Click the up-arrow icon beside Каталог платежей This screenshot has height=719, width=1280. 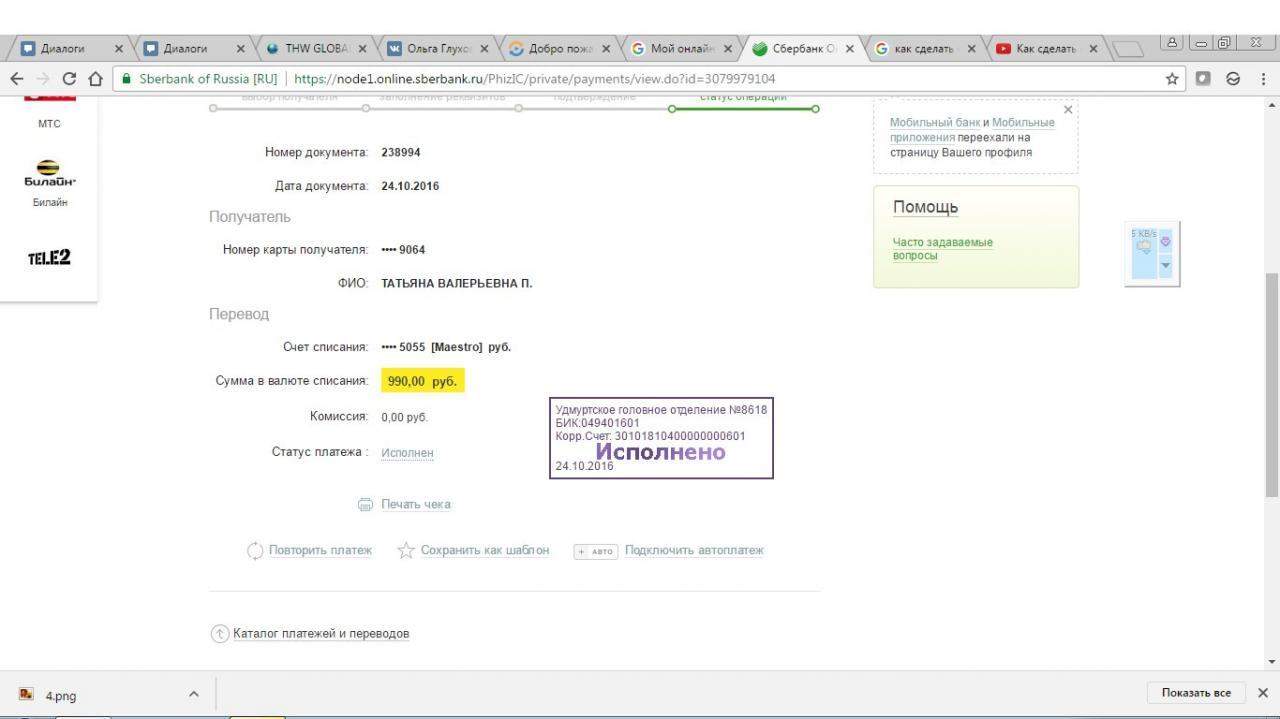220,634
